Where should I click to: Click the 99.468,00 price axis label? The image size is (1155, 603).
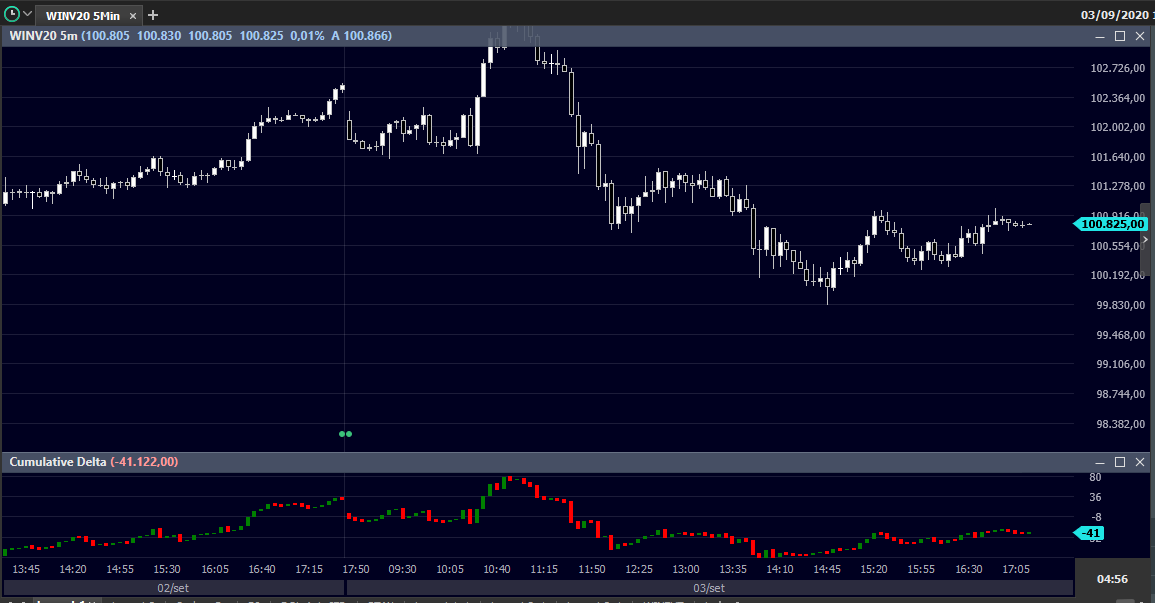click(1120, 335)
